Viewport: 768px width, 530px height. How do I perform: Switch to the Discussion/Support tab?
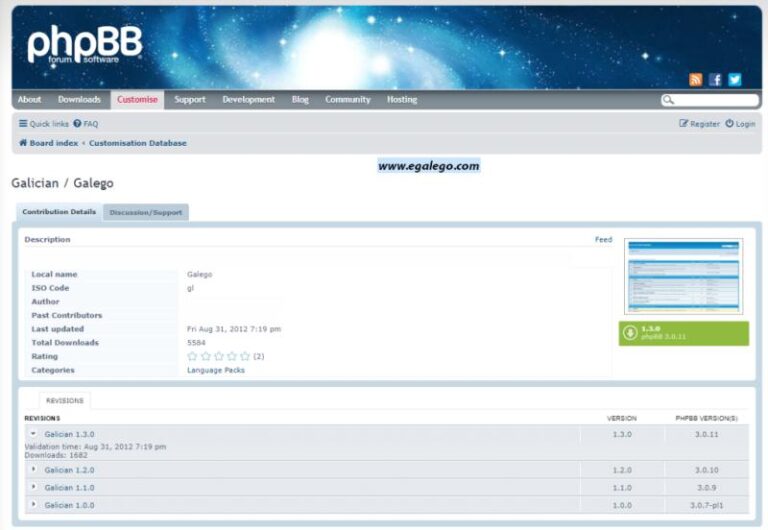145,213
